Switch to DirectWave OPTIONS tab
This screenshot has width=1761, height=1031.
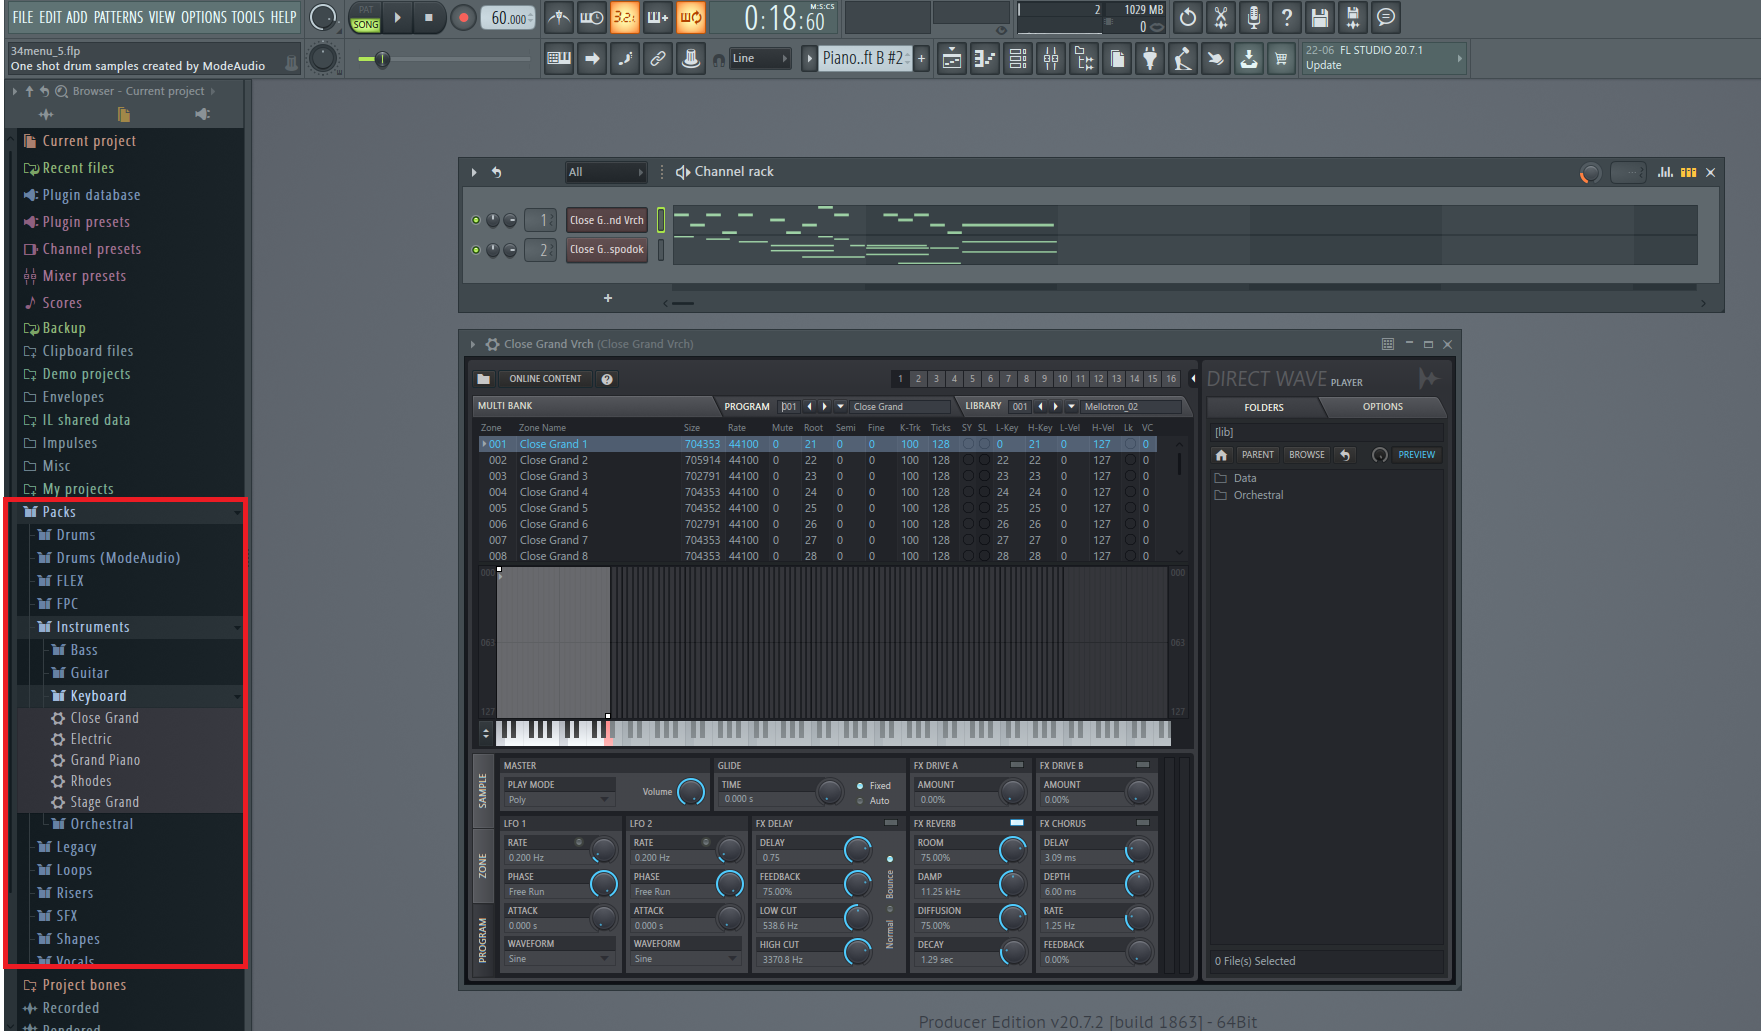1382,407
